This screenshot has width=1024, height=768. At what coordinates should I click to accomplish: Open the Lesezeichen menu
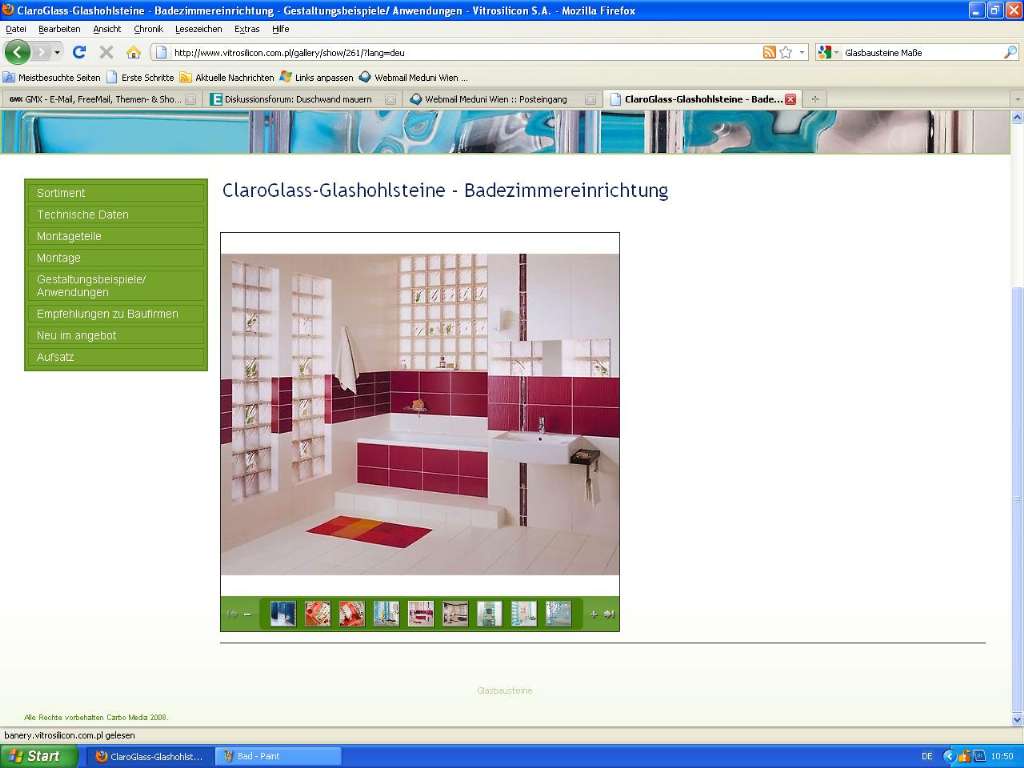click(x=199, y=29)
